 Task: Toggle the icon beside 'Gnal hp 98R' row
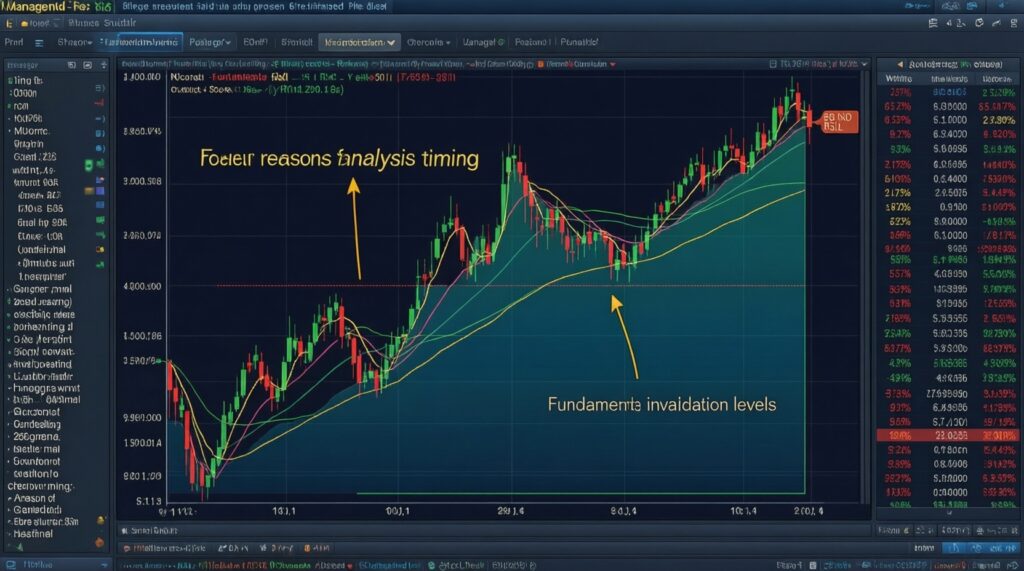[x=100, y=221]
